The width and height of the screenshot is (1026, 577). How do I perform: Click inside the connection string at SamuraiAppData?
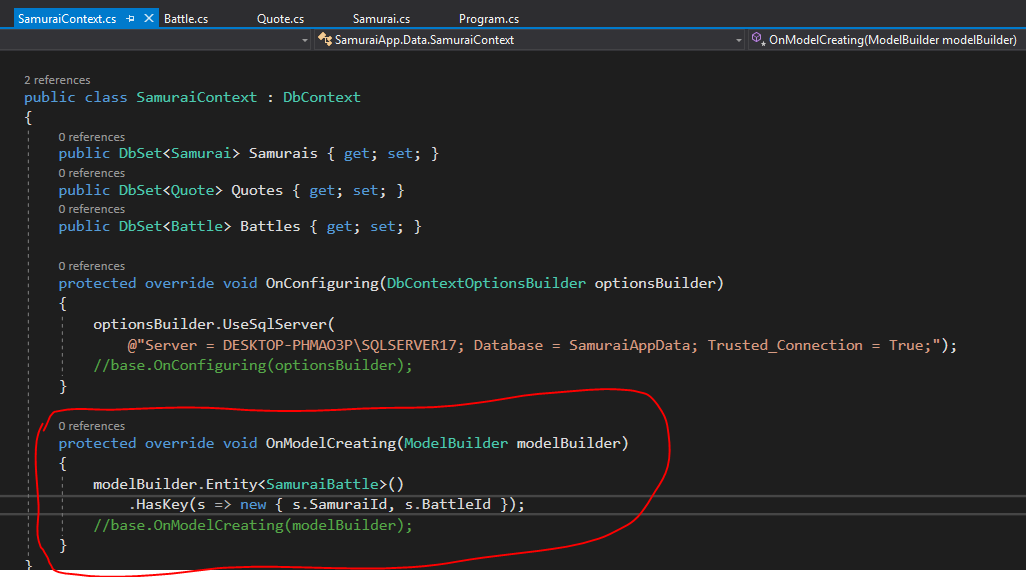629,345
